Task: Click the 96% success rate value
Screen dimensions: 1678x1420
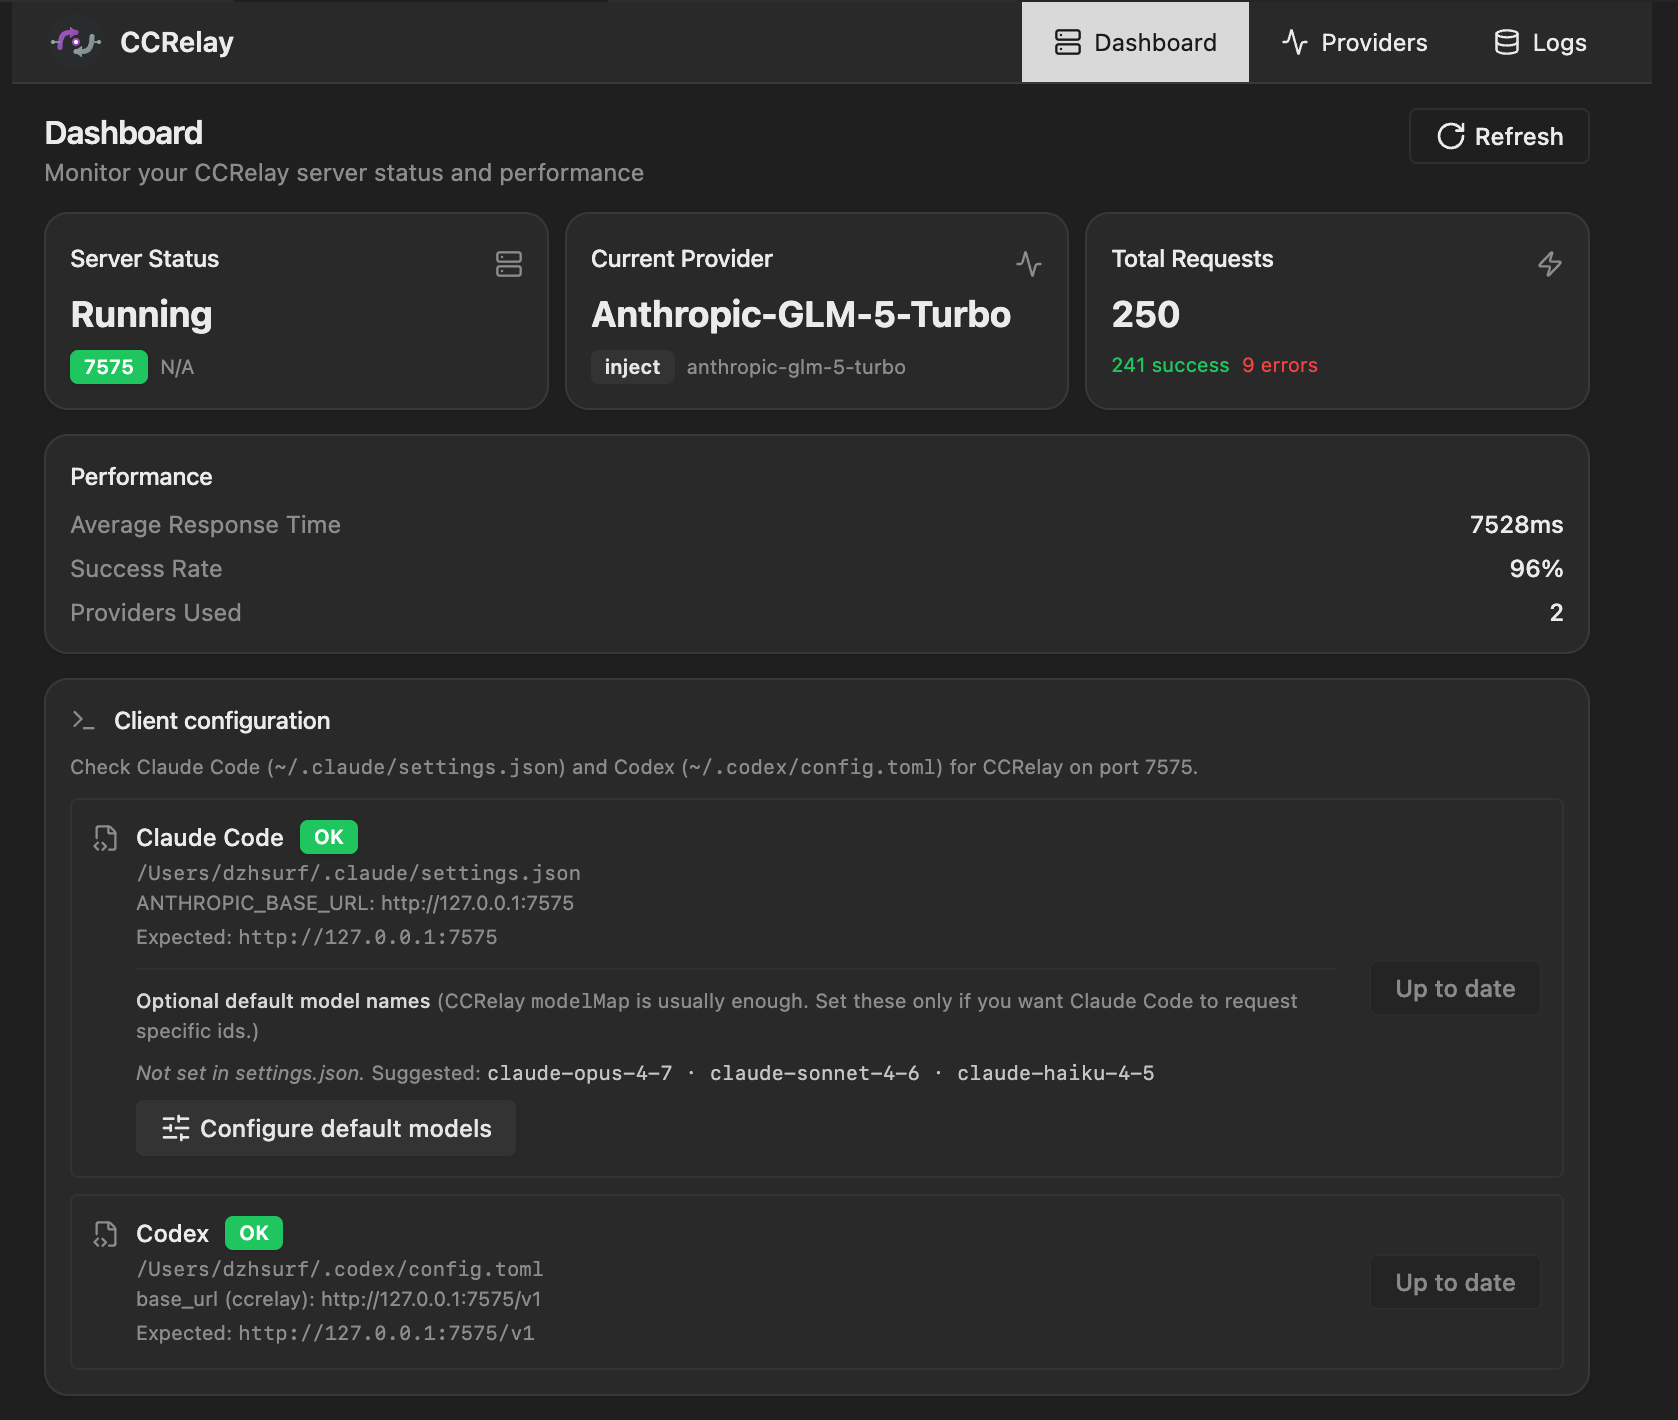Action: tap(1536, 569)
